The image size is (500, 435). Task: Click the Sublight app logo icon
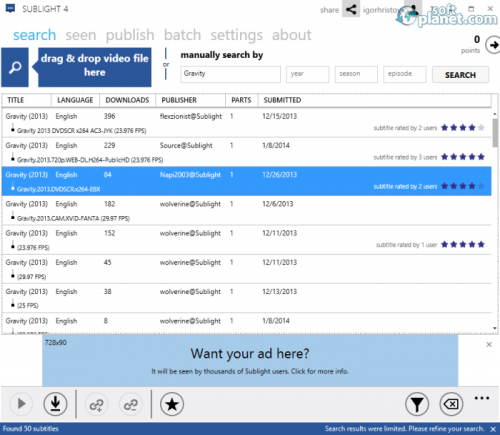[10, 9]
